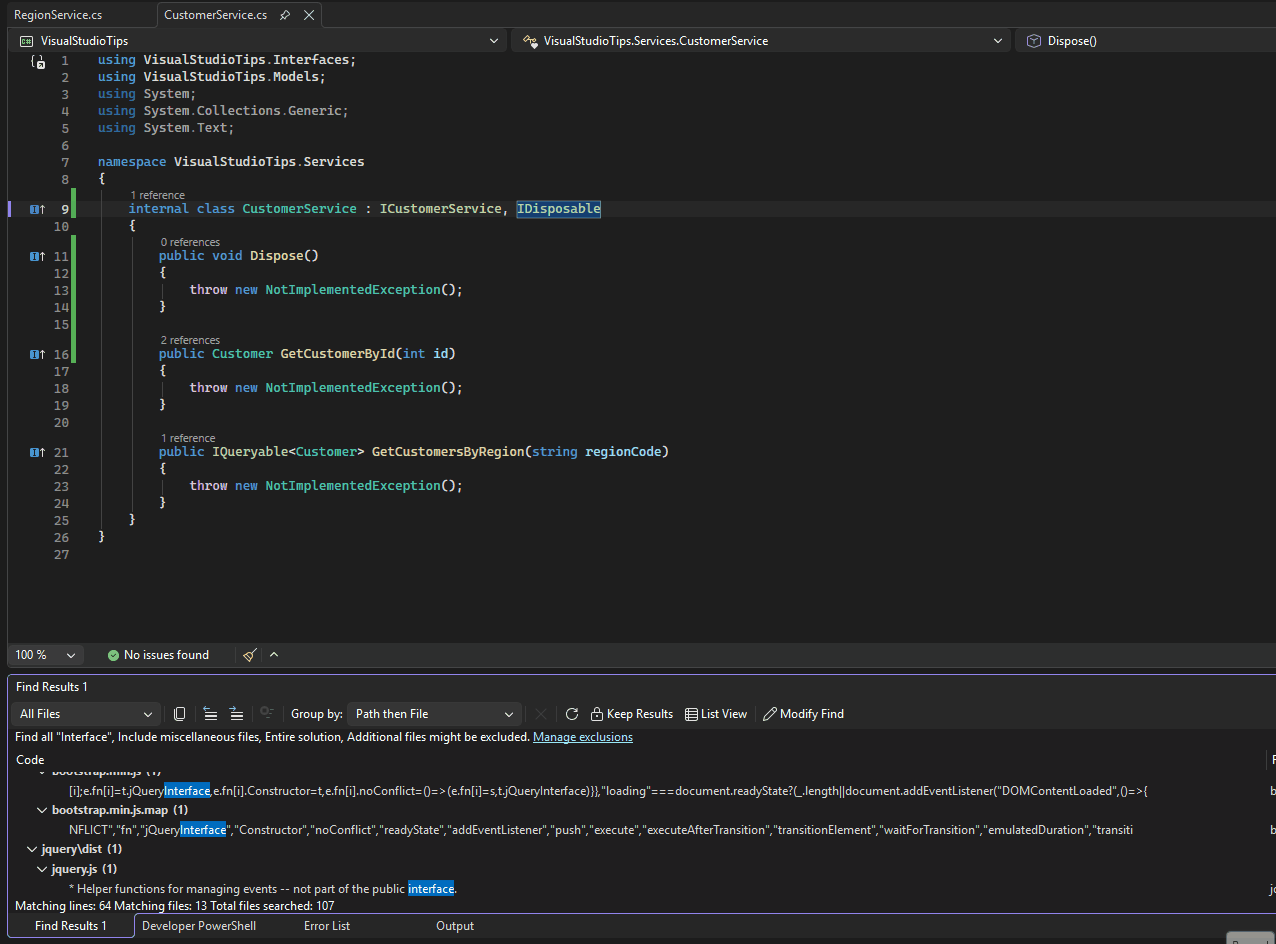The height and width of the screenshot is (944, 1276).
Task: Open the 100 % zoom dropdown
Action: pyautogui.click(x=45, y=655)
